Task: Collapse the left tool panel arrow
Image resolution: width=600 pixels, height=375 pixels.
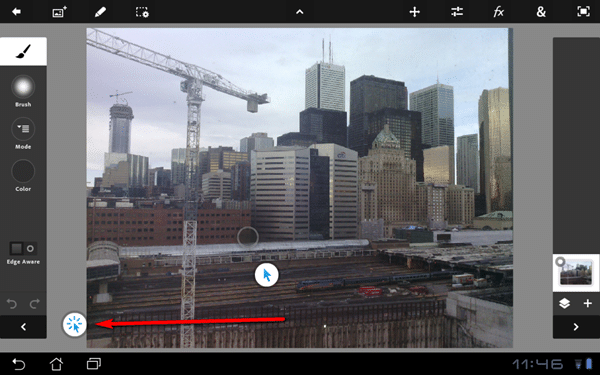Action: (23, 327)
